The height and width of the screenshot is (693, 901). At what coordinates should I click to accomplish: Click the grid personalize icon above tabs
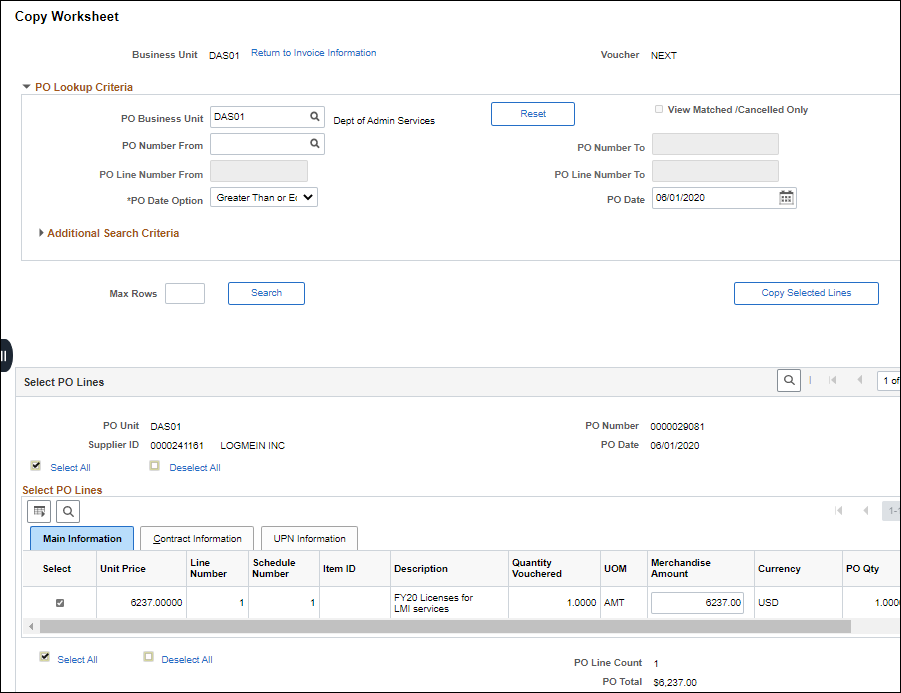40,512
